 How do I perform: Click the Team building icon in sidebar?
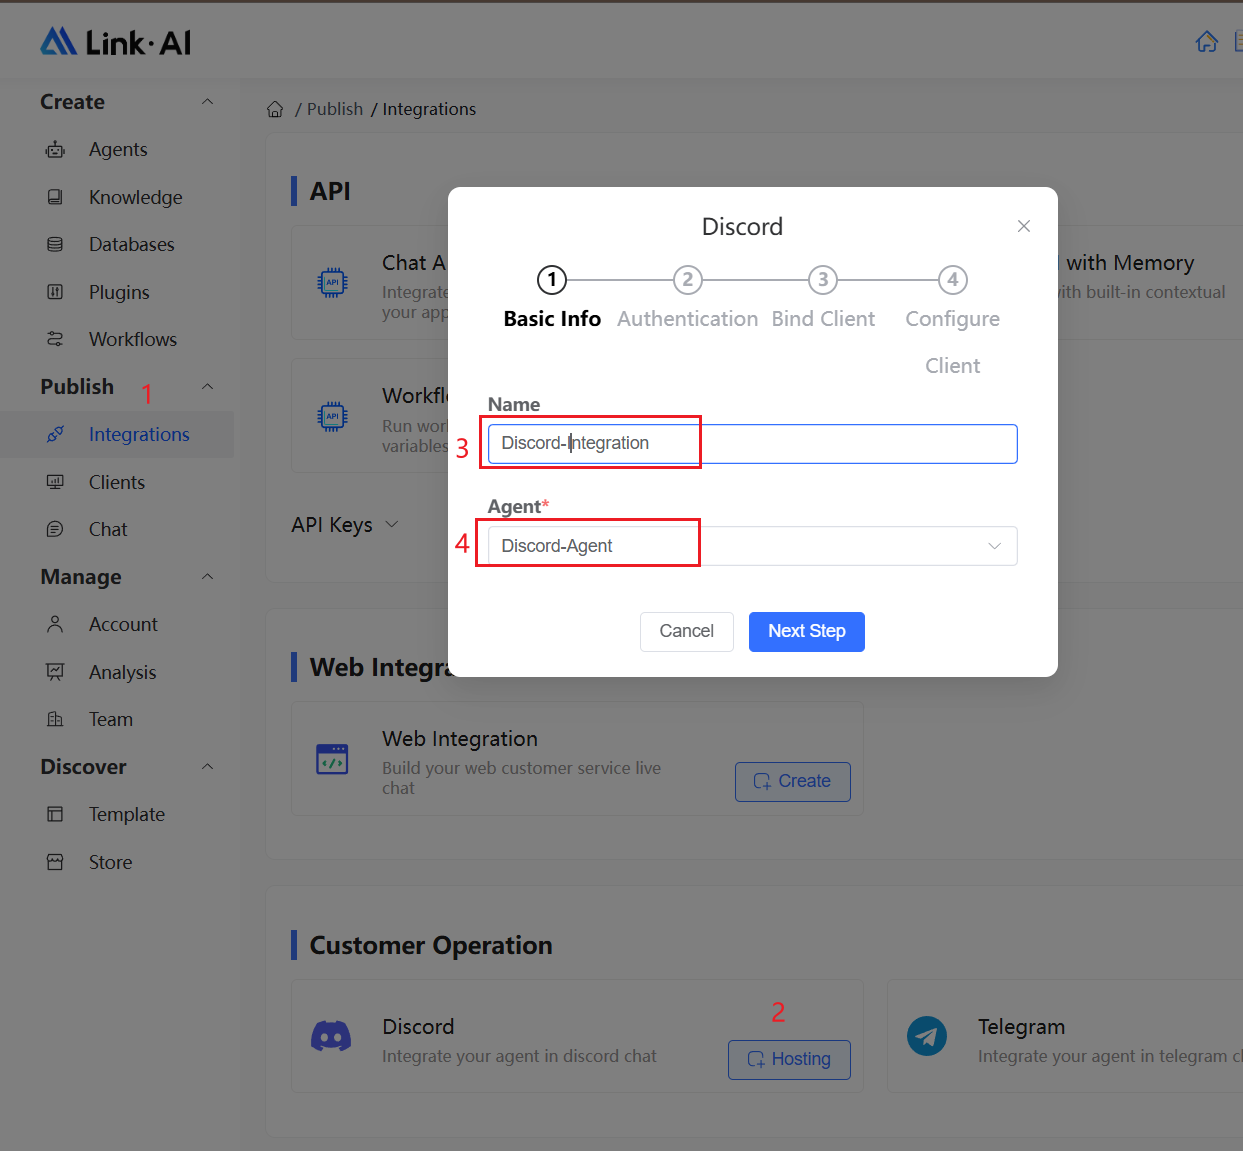(x=55, y=719)
